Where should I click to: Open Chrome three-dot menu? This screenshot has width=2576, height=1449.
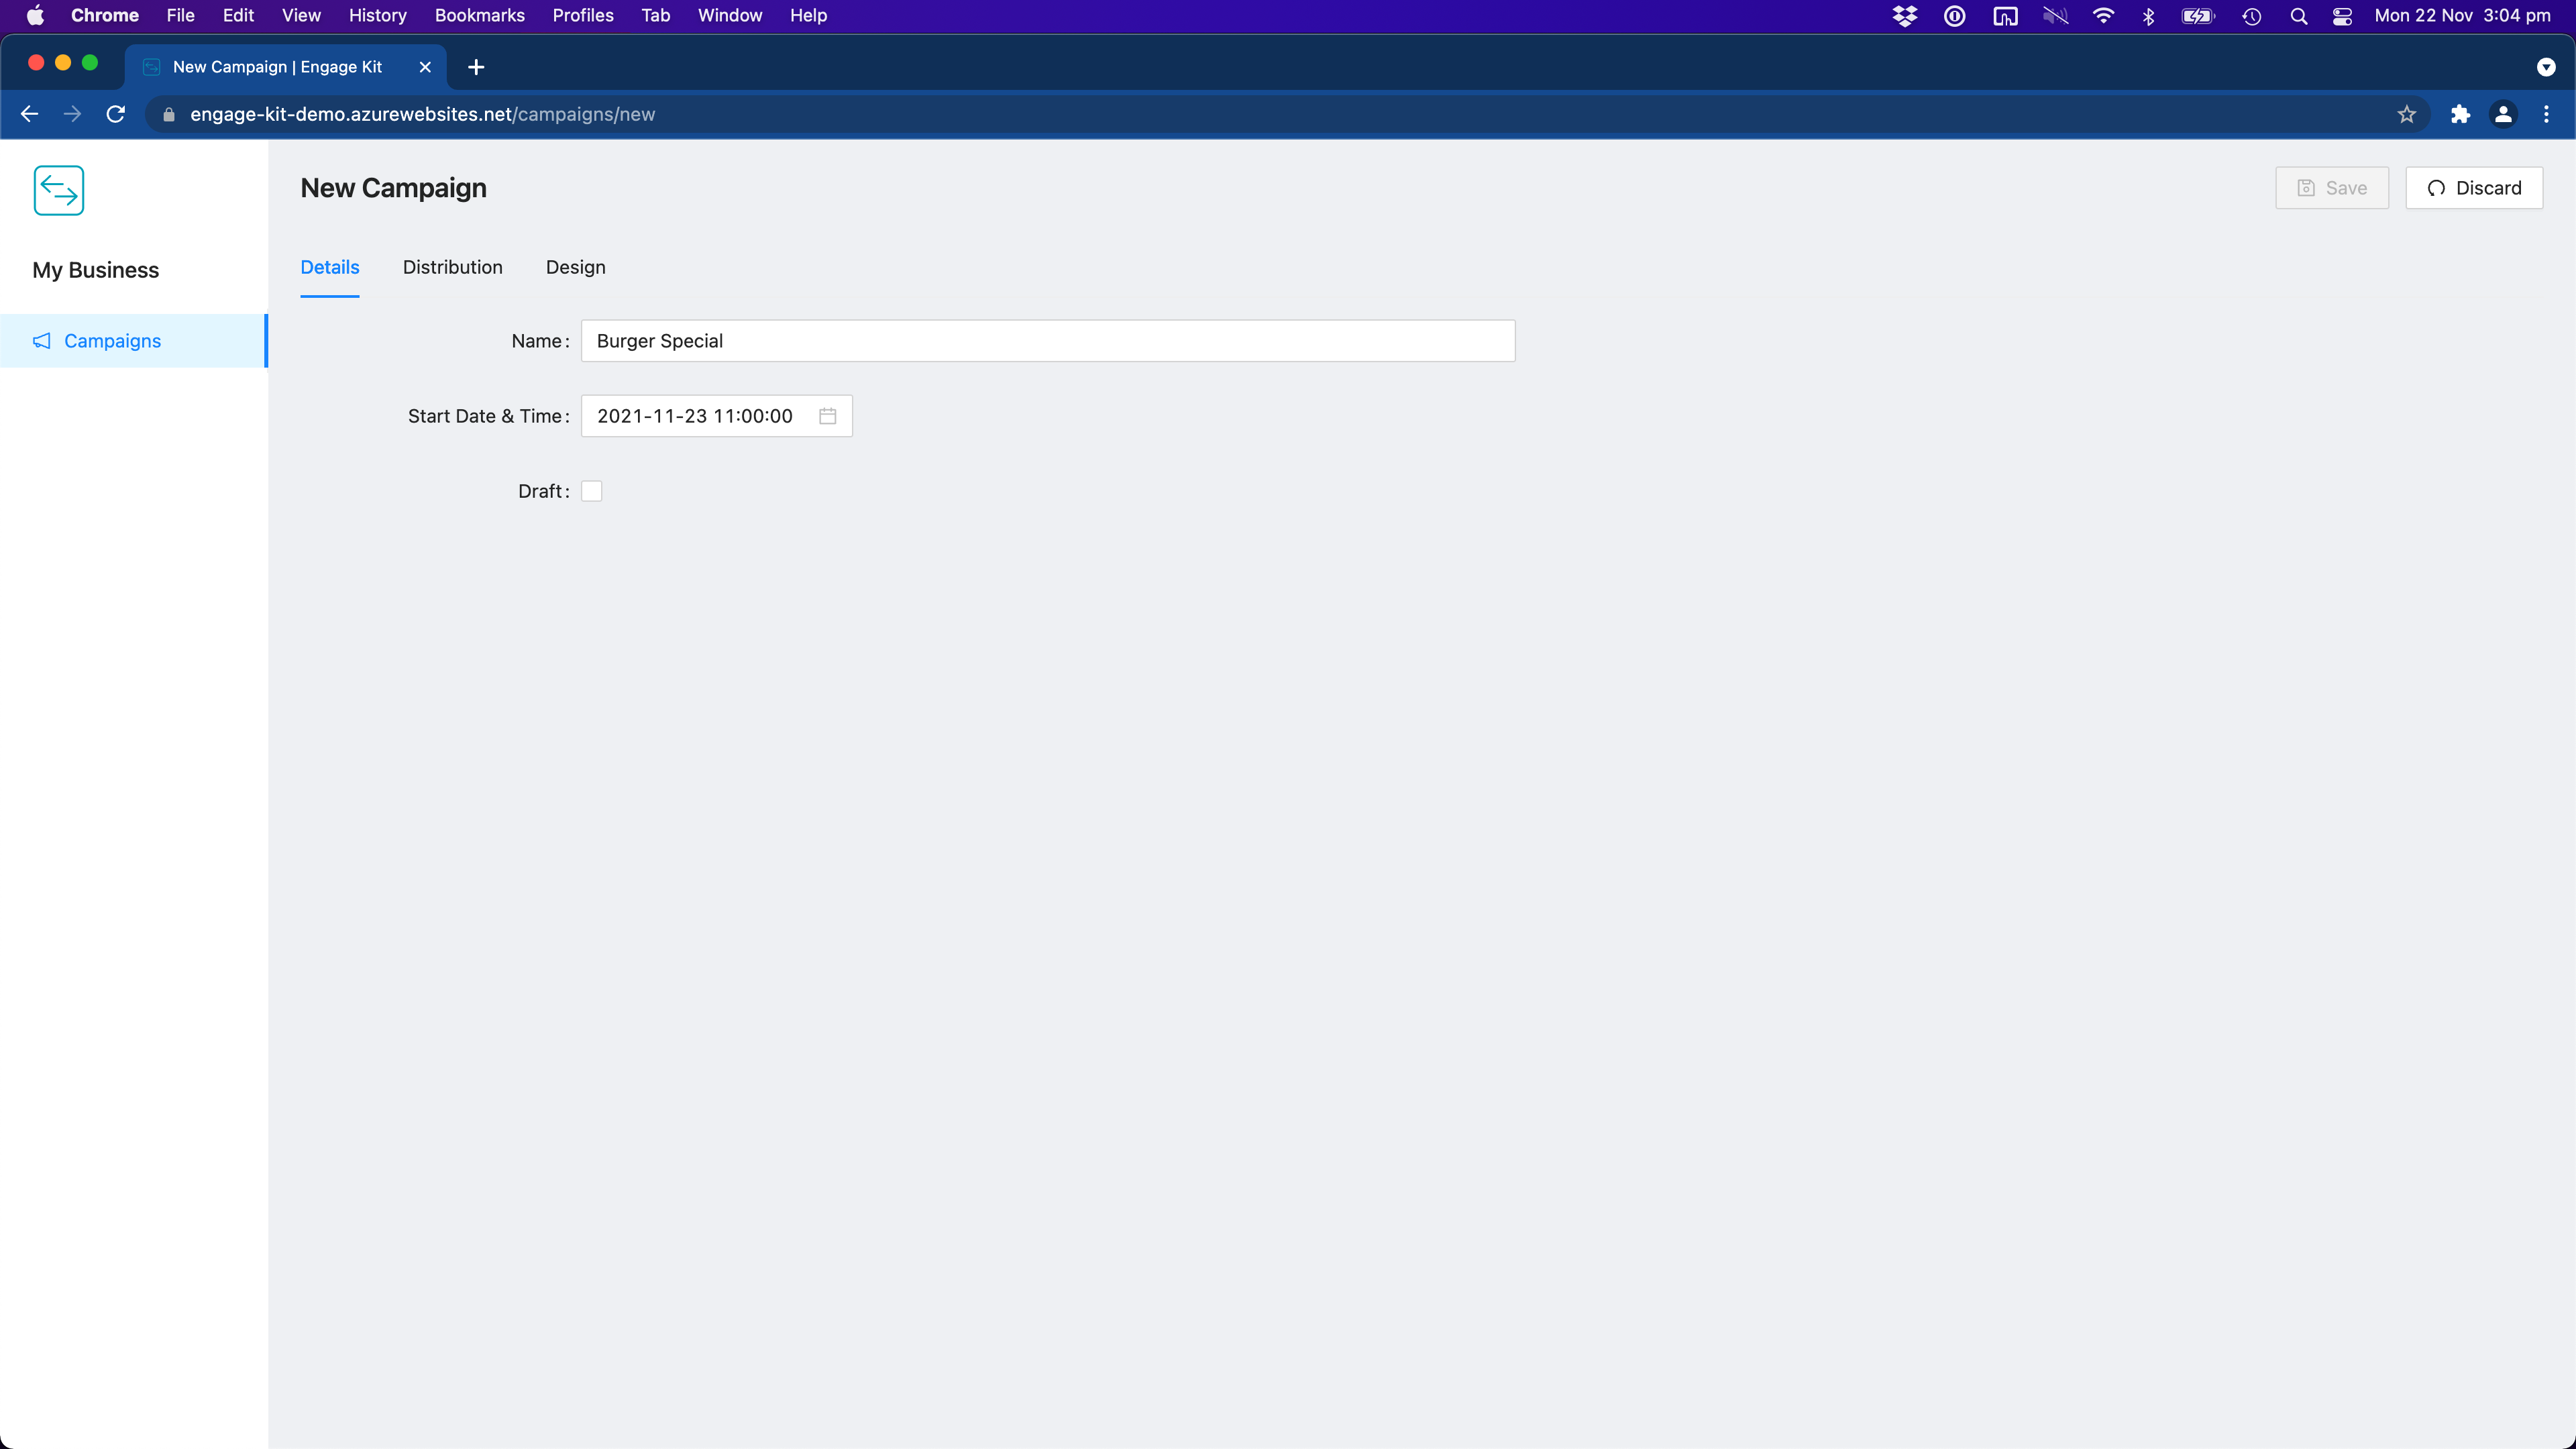[x=2546, y=114]
